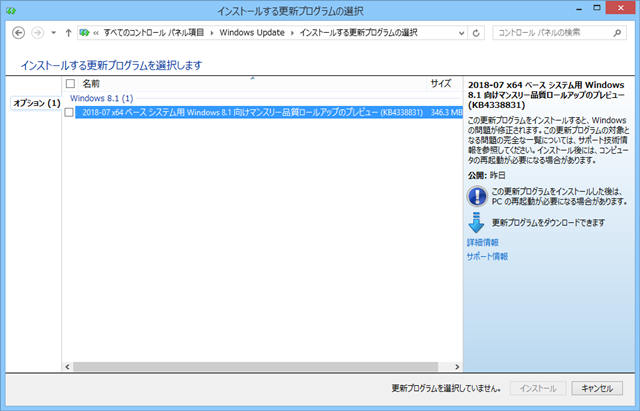The image size is (640, 411).
Task: Click the horizontal scrollbar thumb
Action: click(256, 367)
